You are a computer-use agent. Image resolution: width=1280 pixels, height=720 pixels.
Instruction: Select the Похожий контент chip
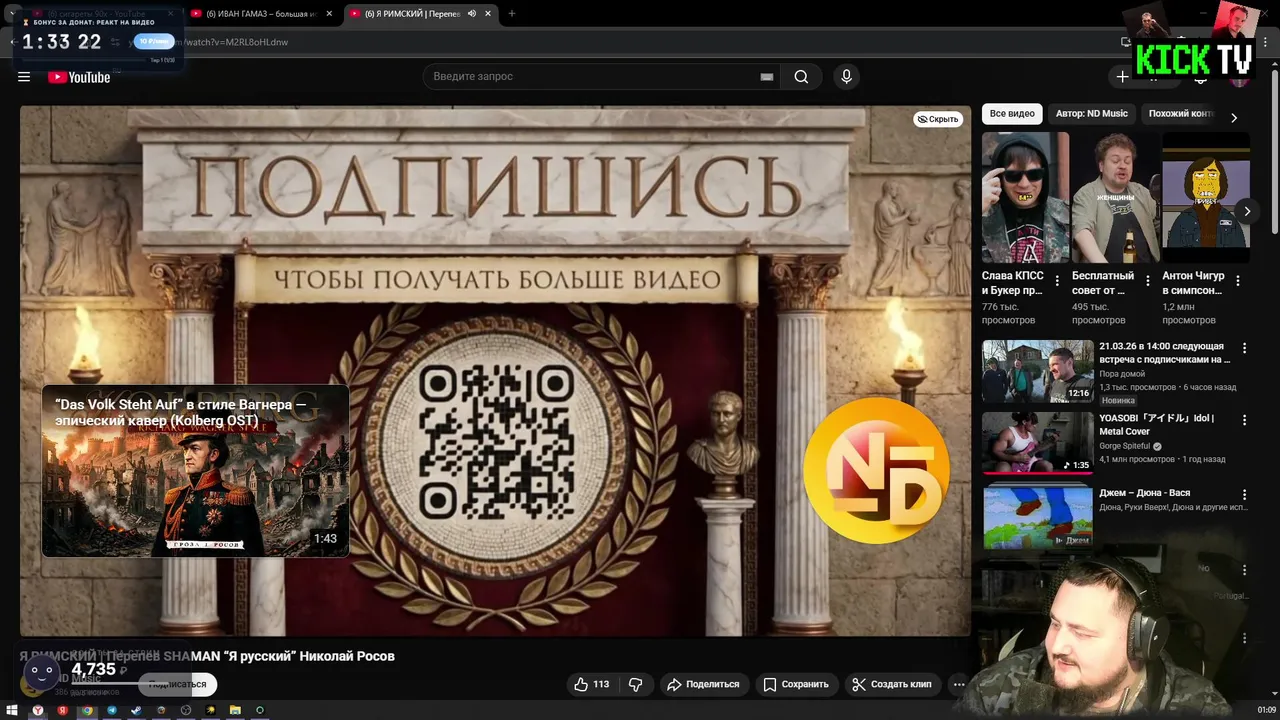click(x=1181, y=114)
